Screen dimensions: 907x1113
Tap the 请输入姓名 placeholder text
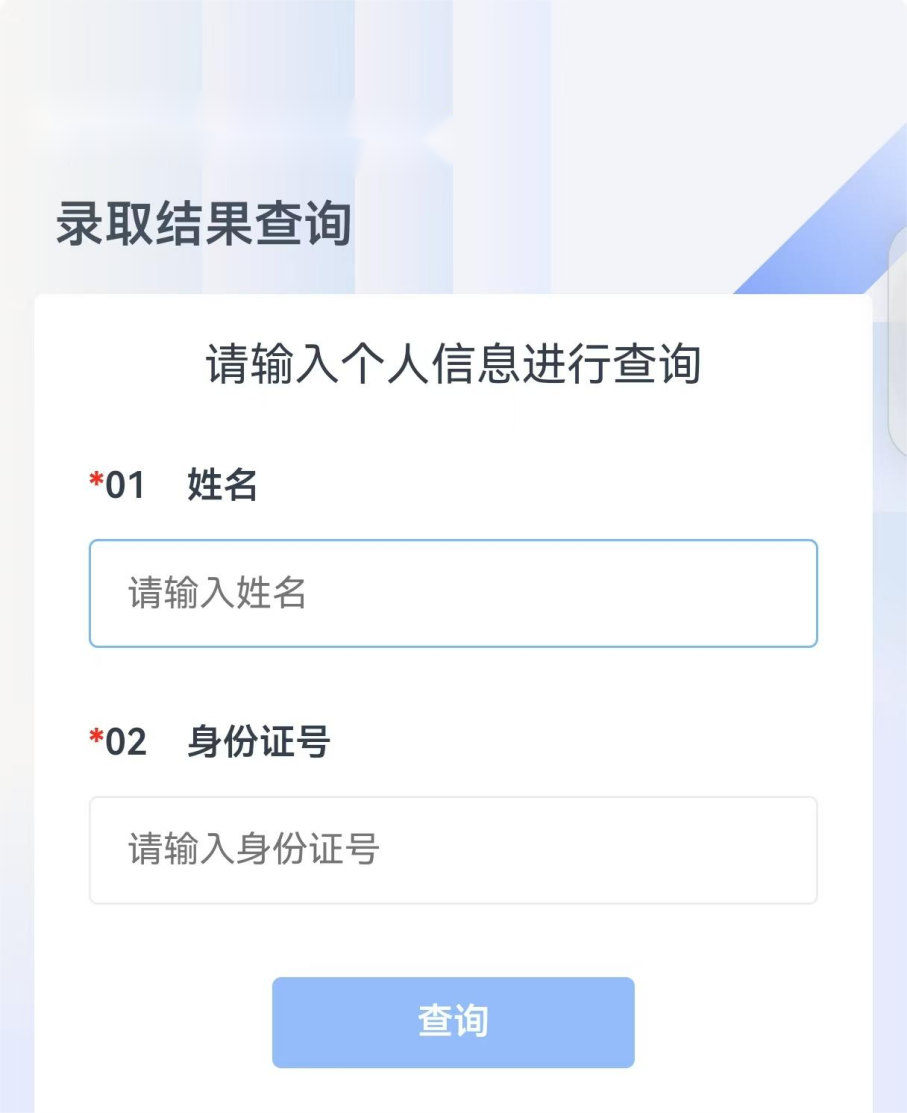(x=217, y=594)
